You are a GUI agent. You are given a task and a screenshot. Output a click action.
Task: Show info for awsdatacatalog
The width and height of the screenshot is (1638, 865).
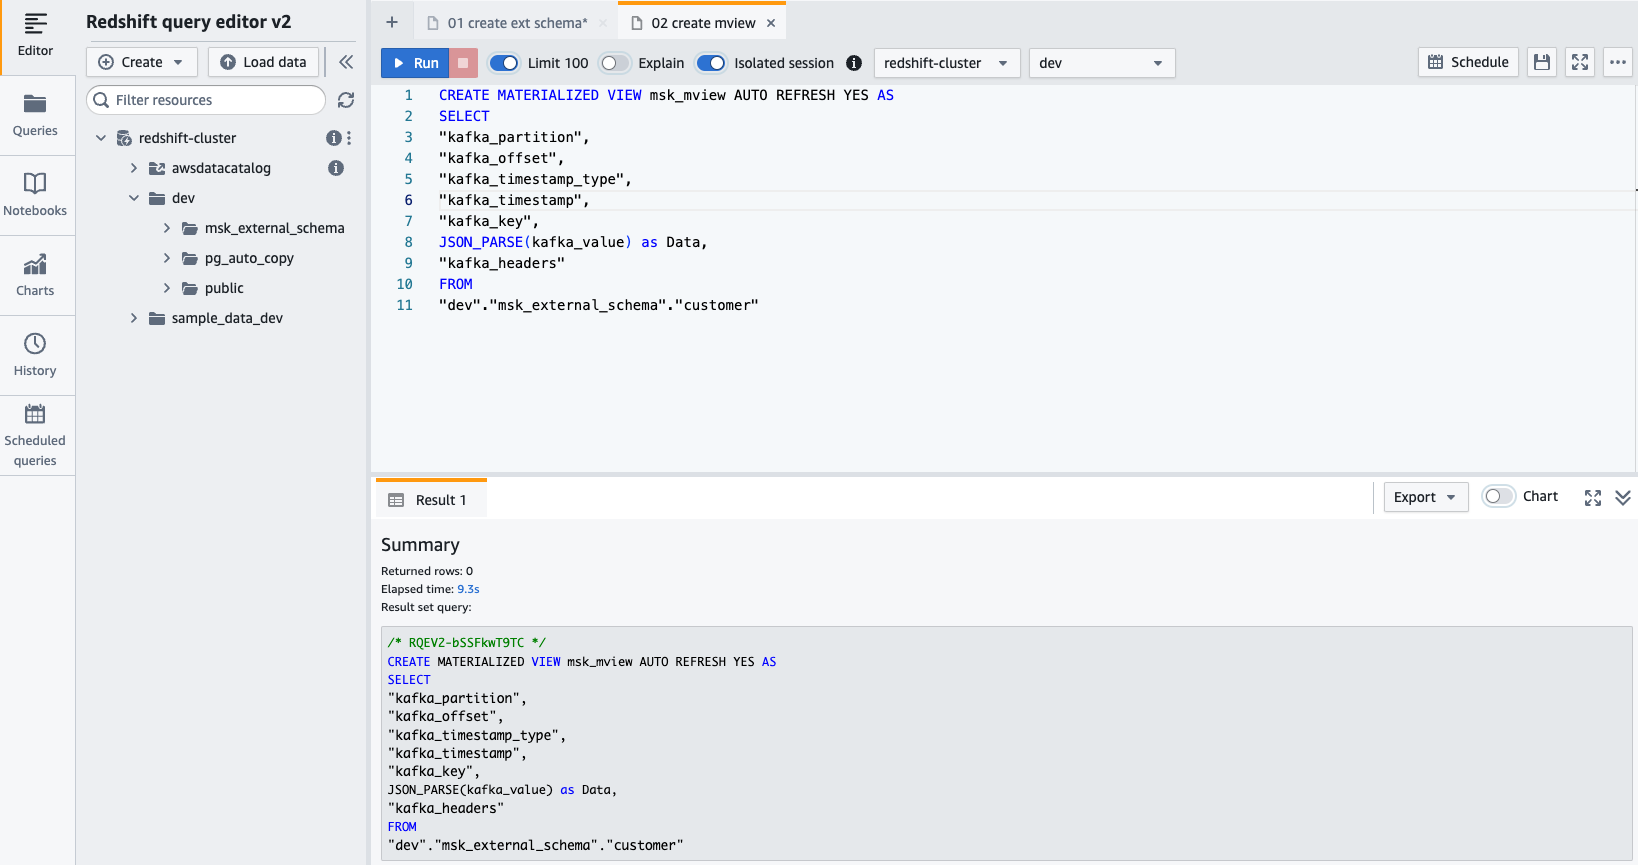(x=336, y=168)
